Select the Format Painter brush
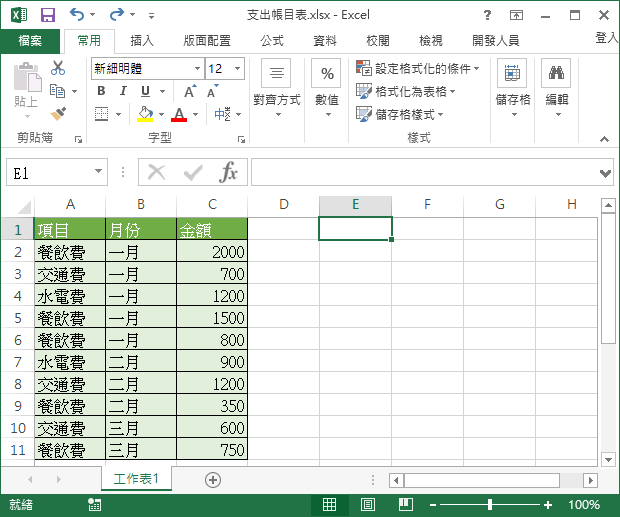The width and height of the screenshot is (620, 517). [x=58, y=114]
